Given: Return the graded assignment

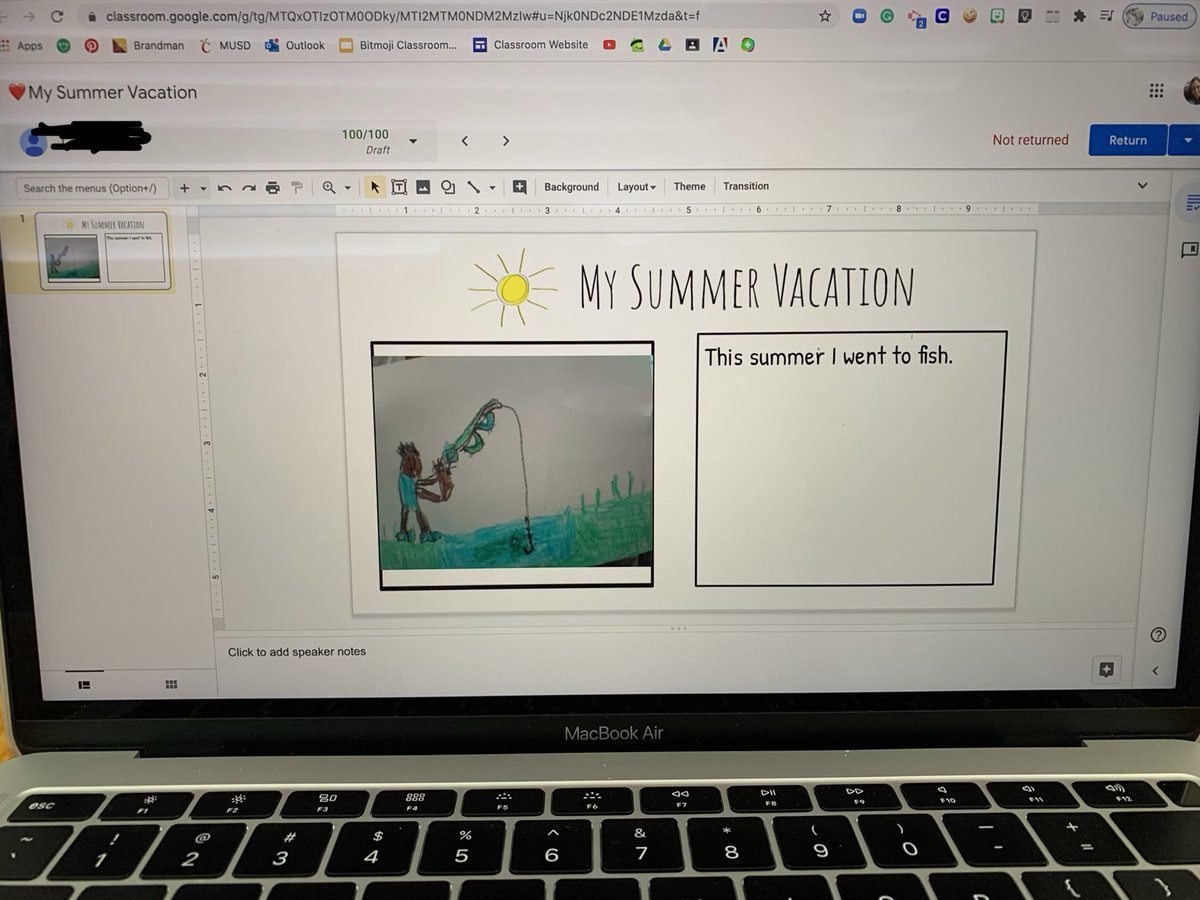Looking at the screenshot, I should [1127, 140].
